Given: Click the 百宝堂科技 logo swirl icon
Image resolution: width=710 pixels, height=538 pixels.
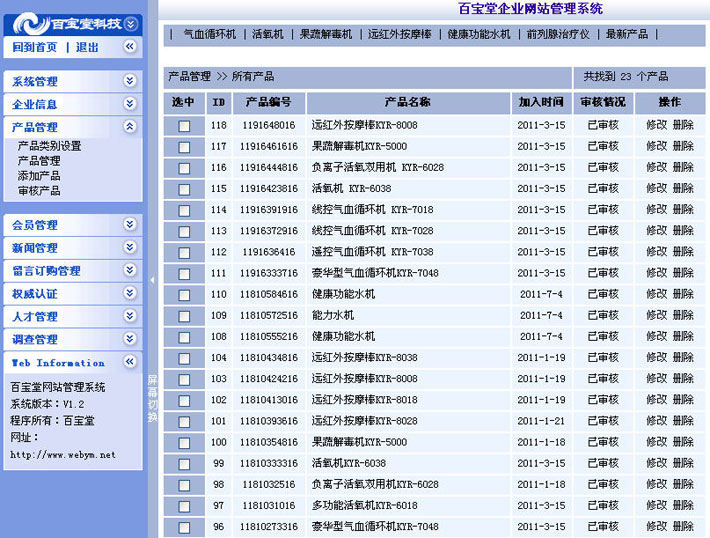Looking at the screenshot, I should (x=31, y=24).
